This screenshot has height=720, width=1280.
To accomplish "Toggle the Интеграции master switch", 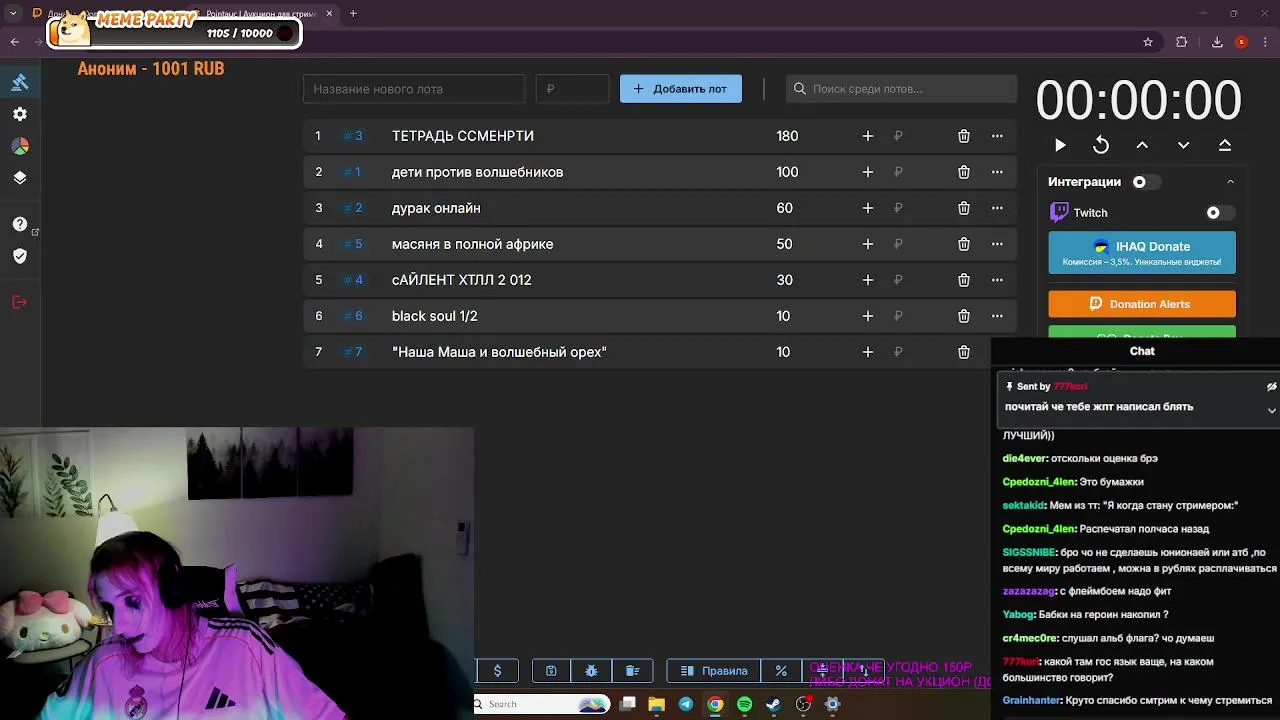I will 1146,182.
